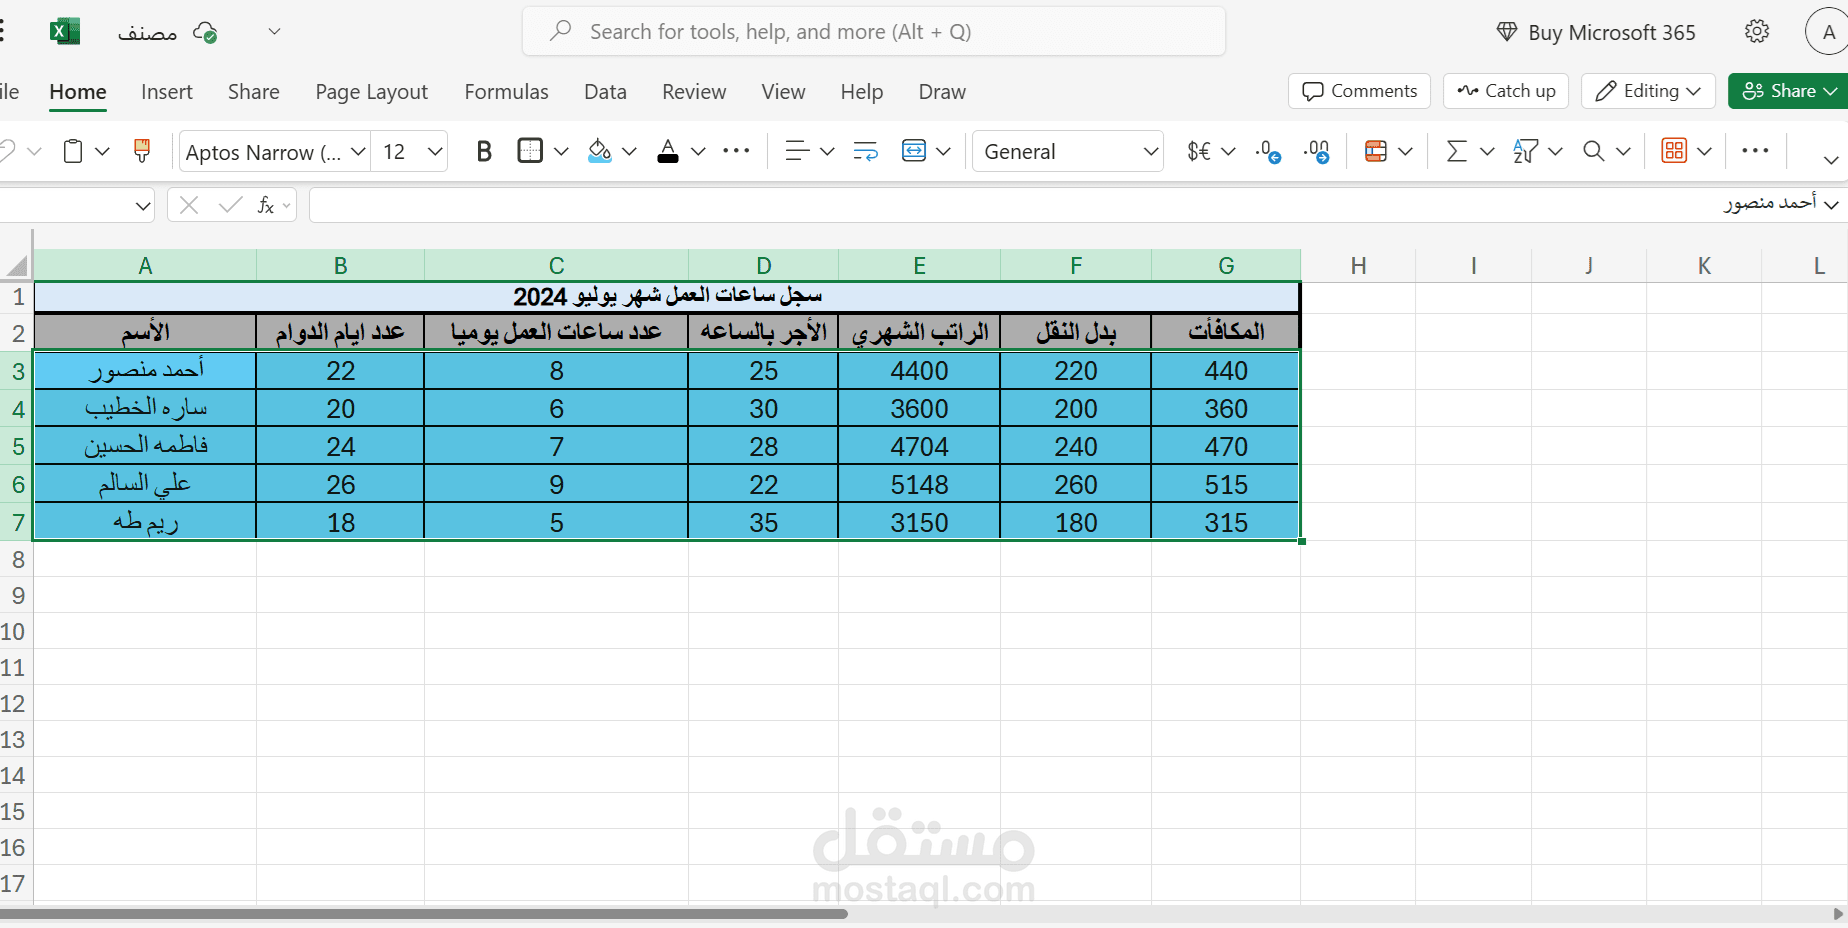Viewport: 1848px width, 928px height.
Task: Open the Review tab
Action: [694, 92]
